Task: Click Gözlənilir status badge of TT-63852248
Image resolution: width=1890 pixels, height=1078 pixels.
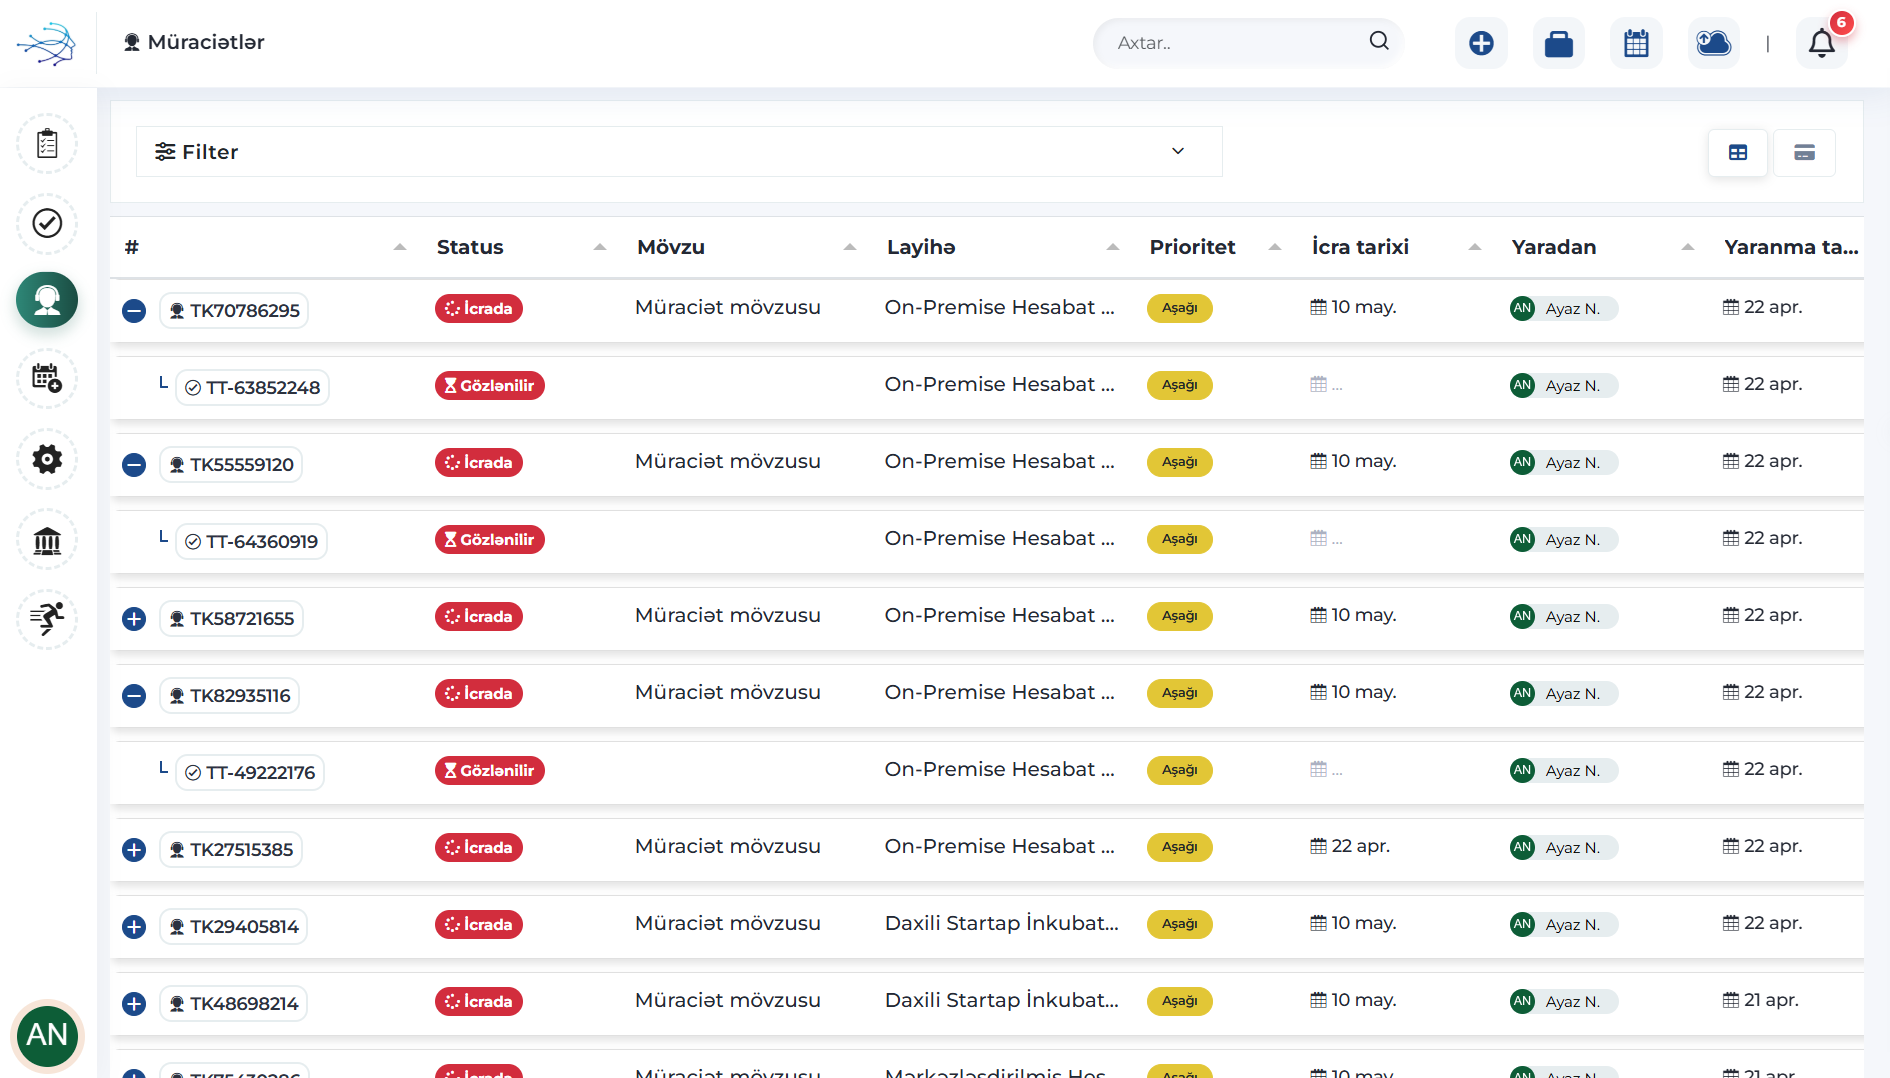Action: (x=489, y=386)
